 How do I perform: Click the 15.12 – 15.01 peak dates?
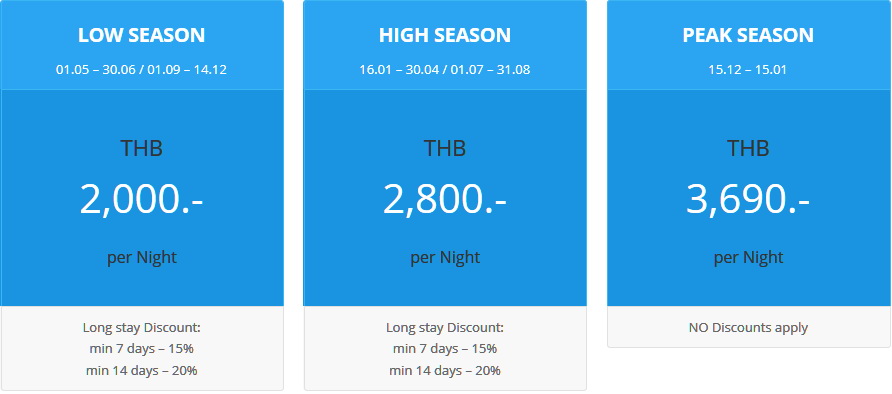748,70
